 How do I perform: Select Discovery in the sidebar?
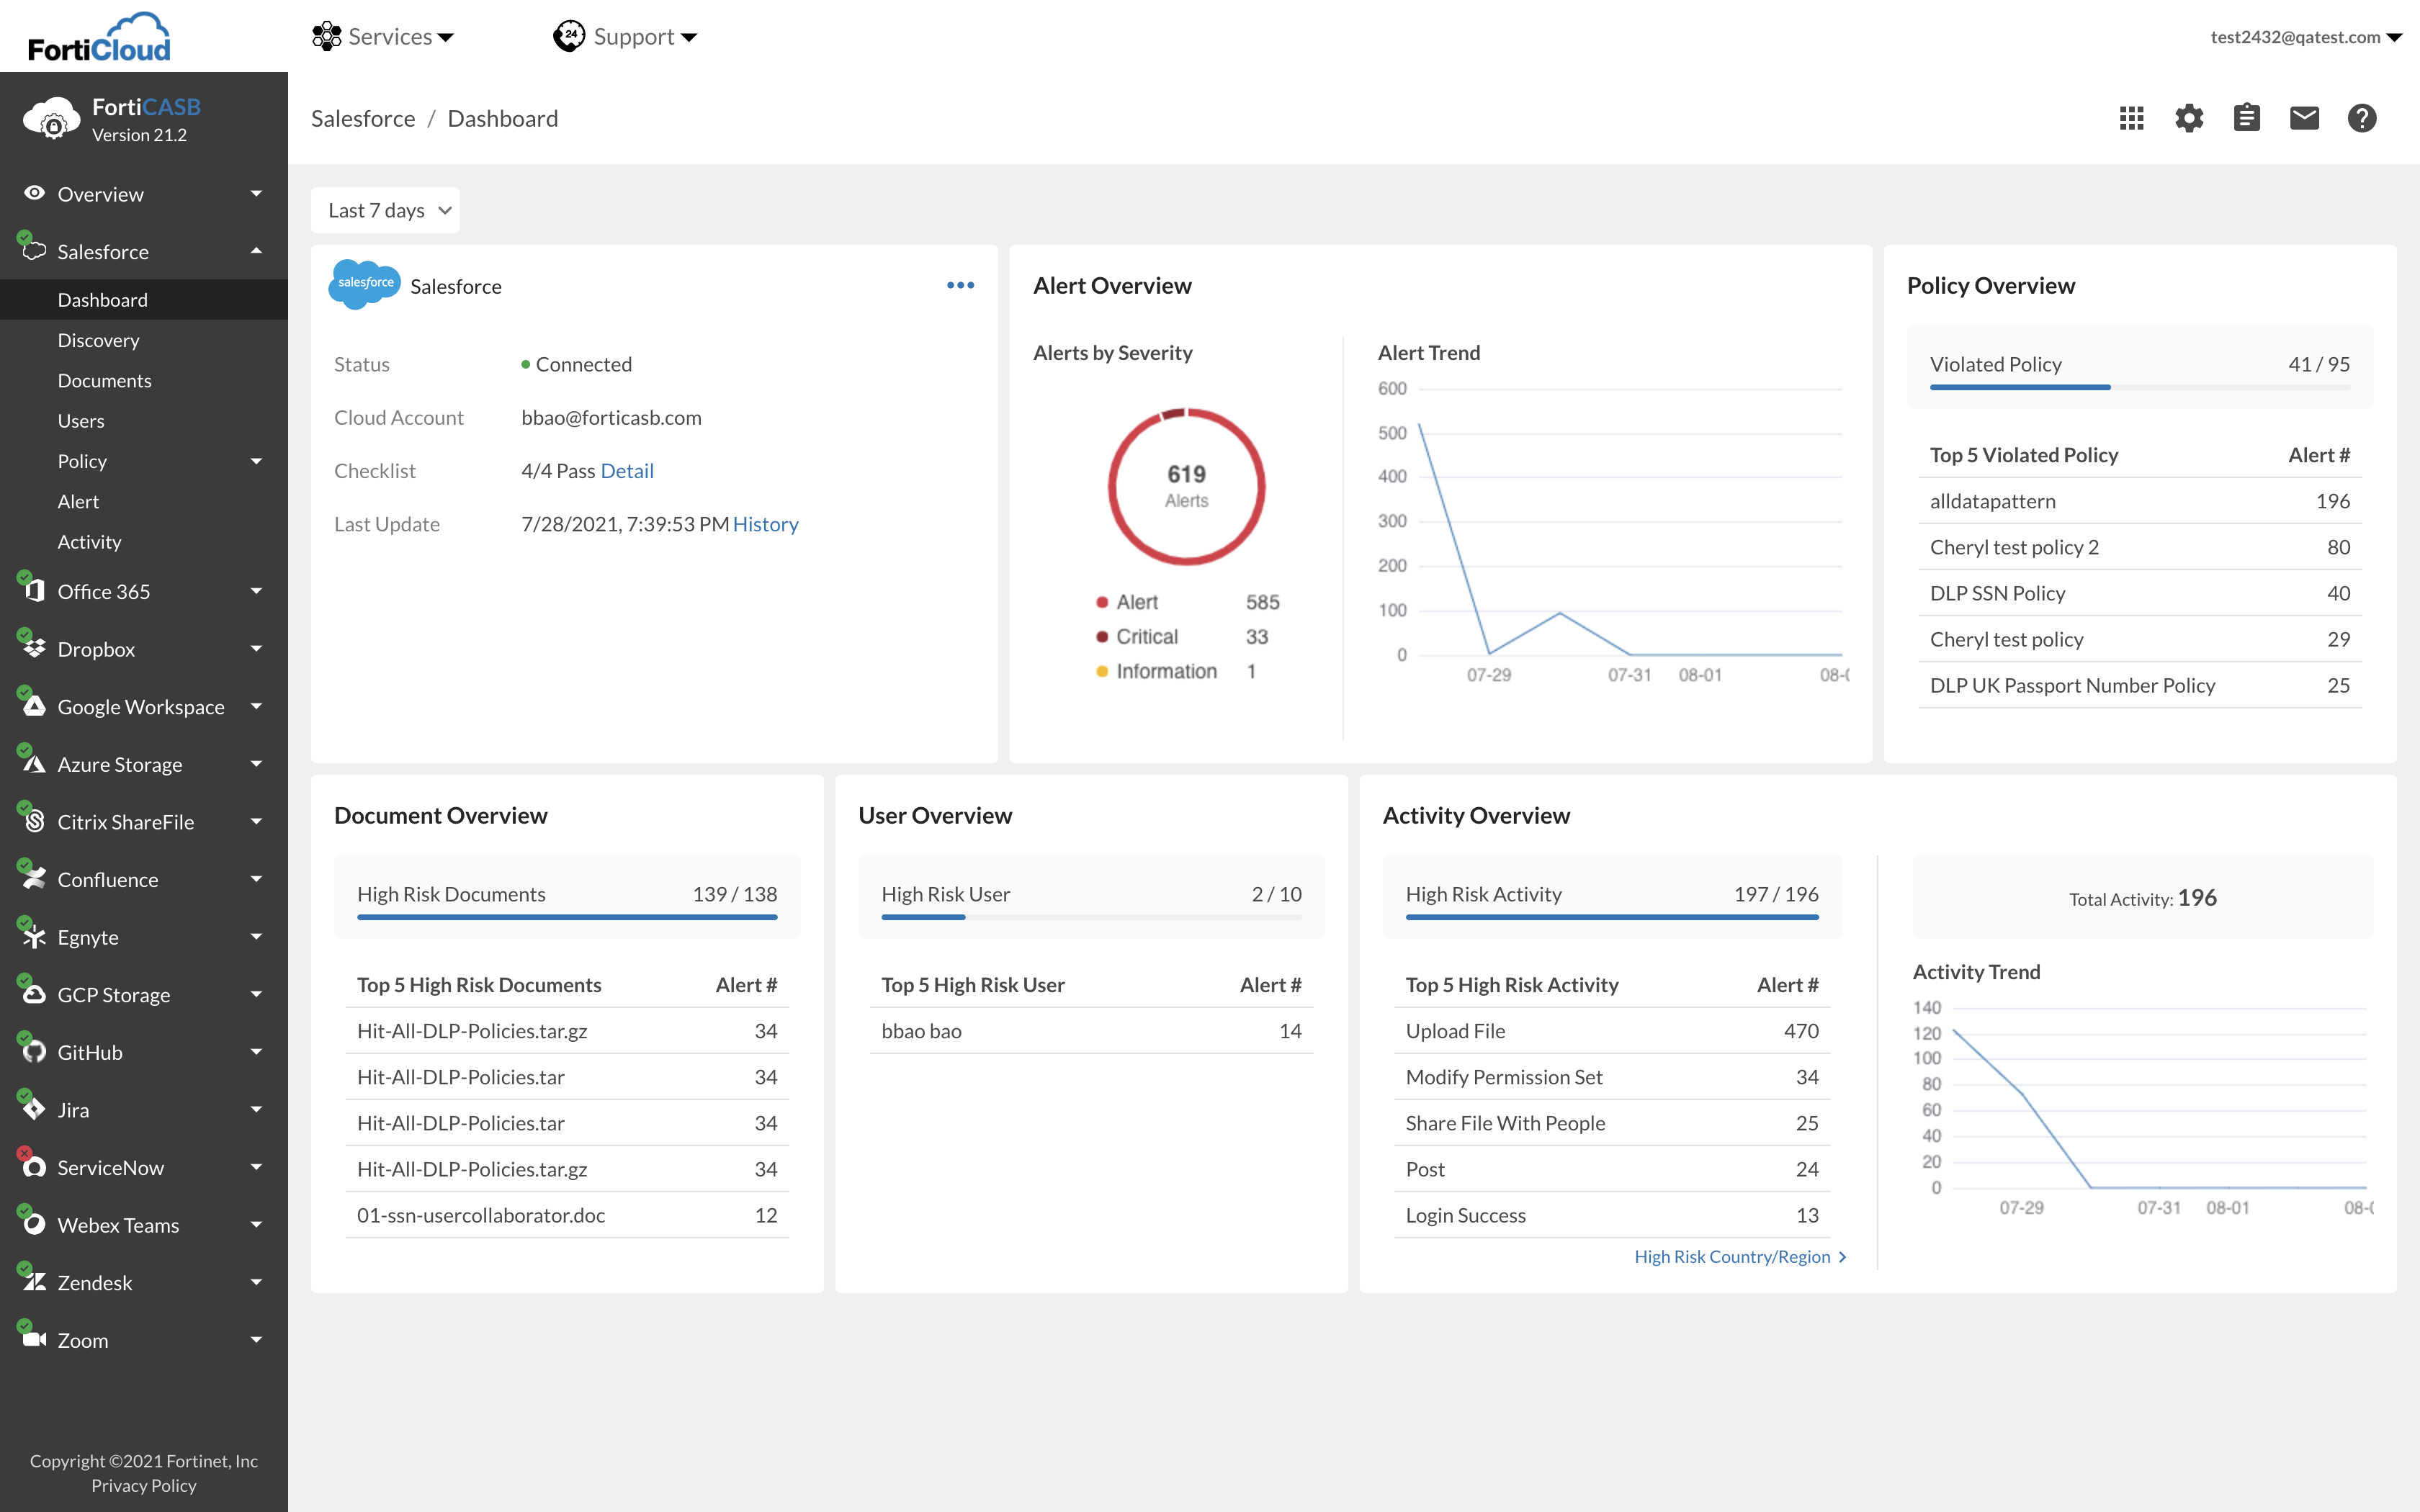pos(98,340)
